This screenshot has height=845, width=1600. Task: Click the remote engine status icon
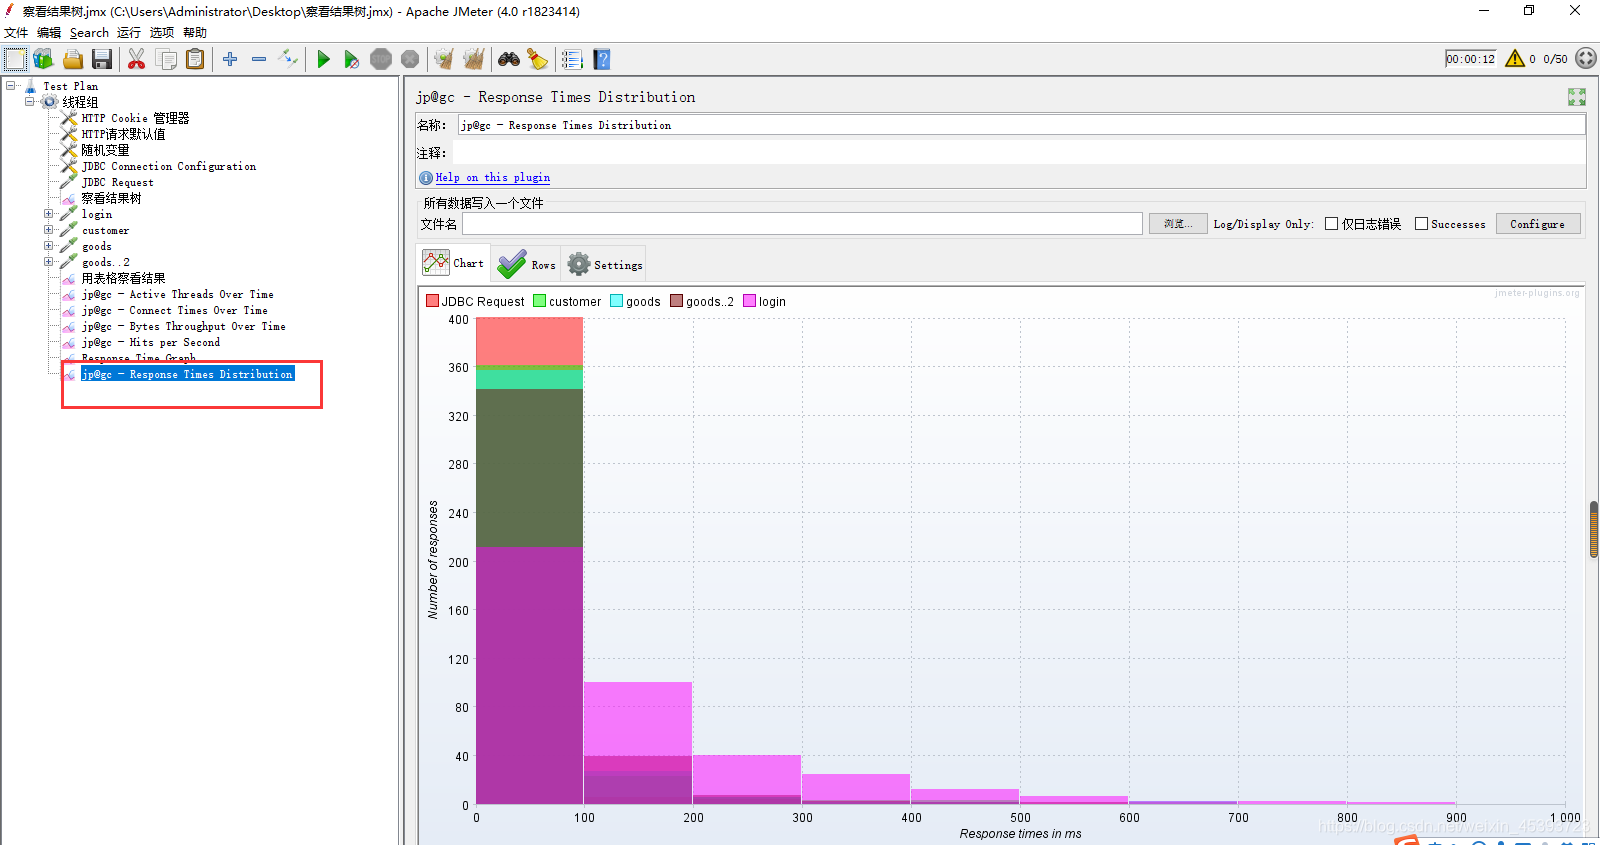coord(1586,58)
